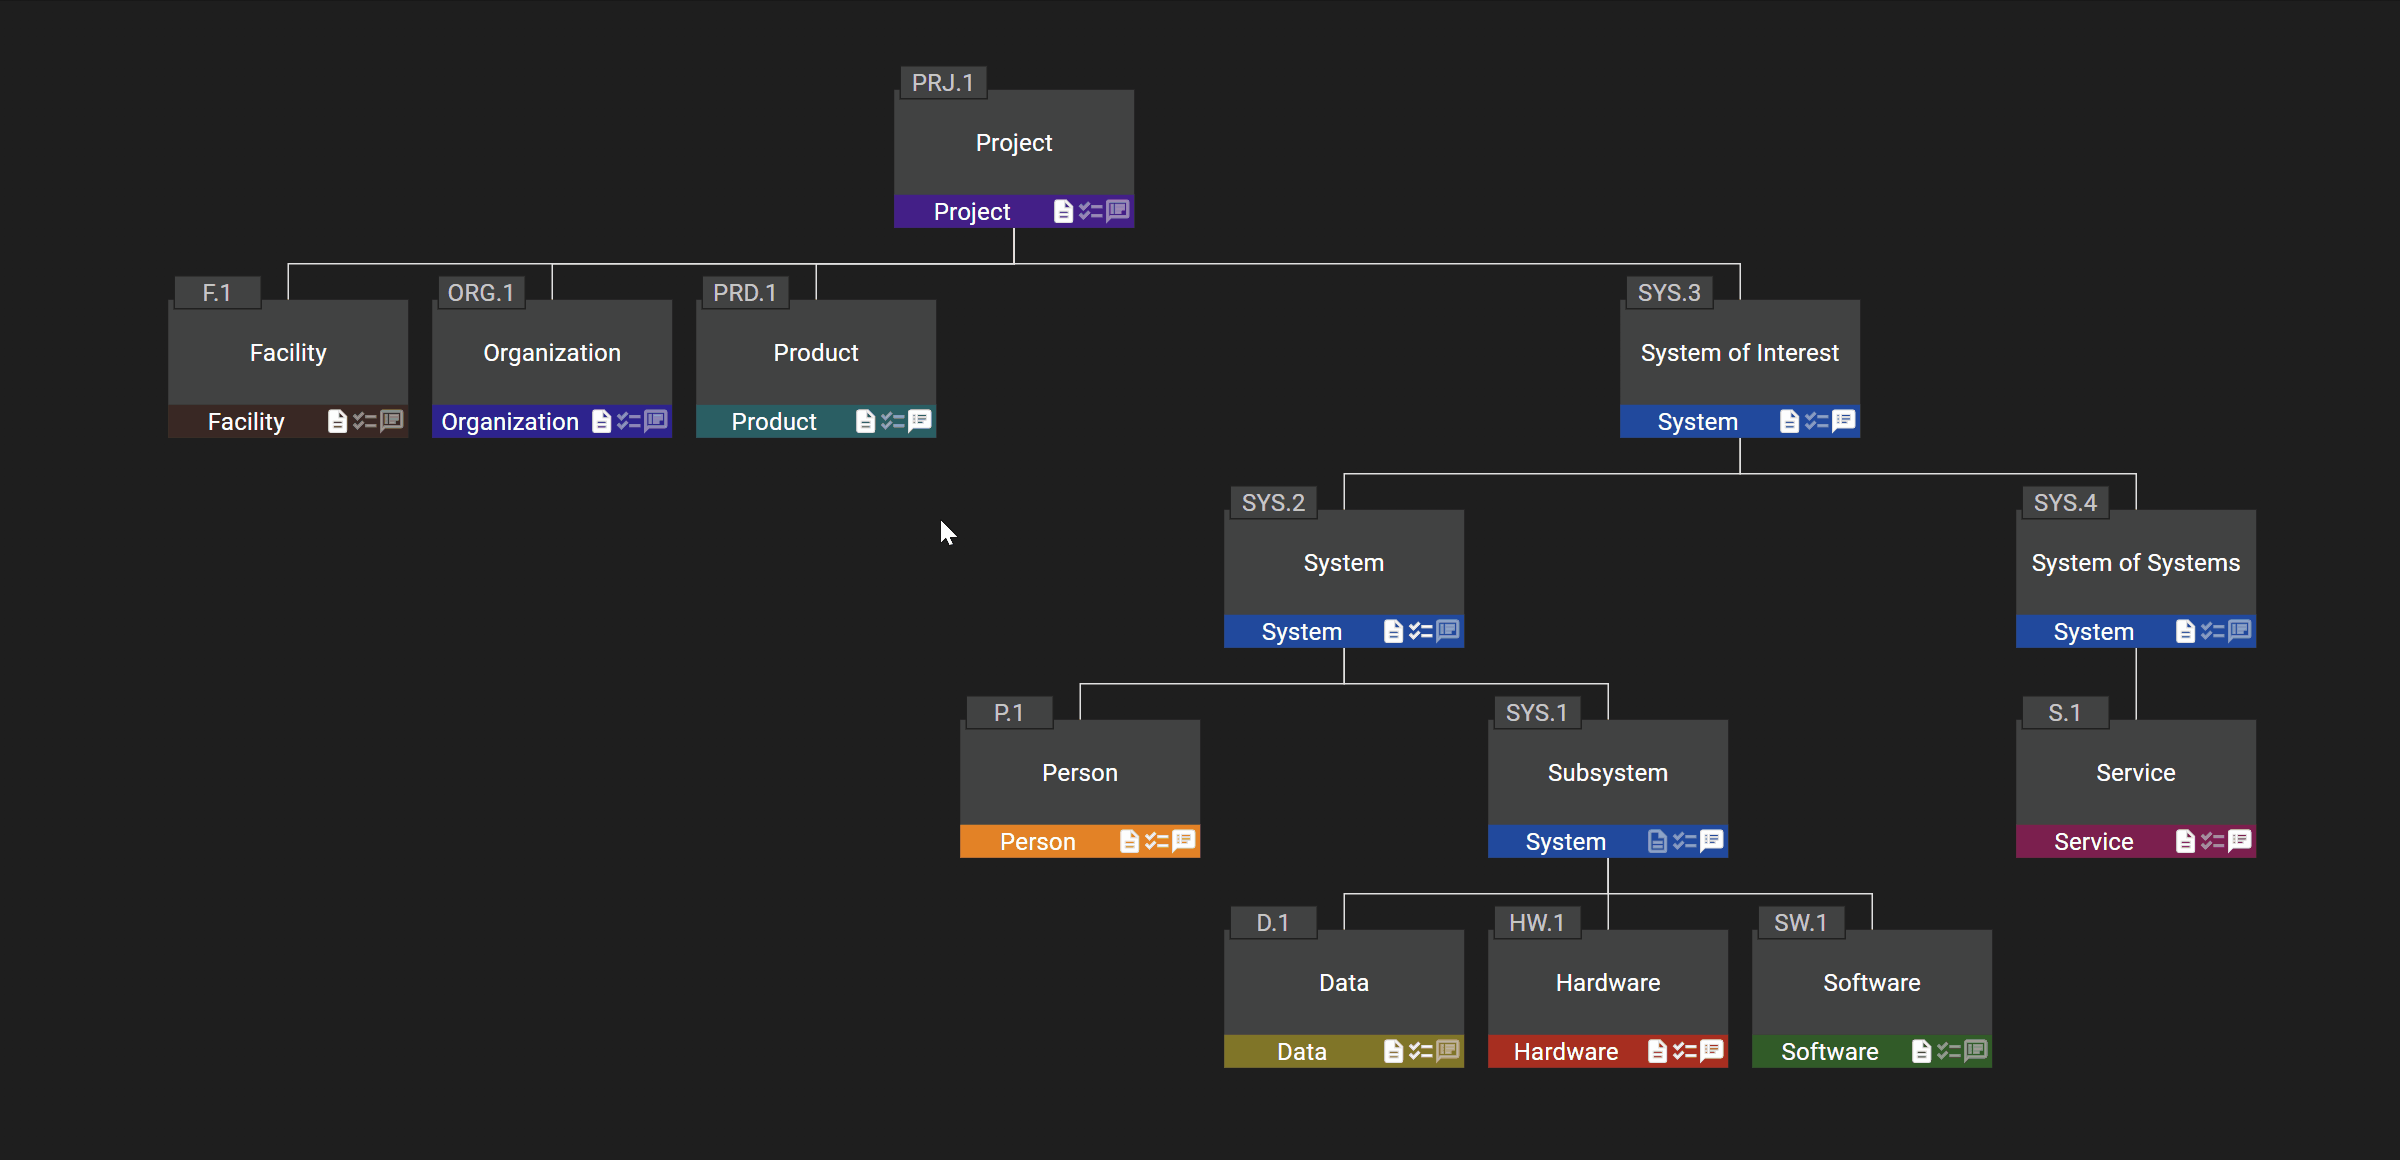Click the diagram icon on Product node

point(918,421)
